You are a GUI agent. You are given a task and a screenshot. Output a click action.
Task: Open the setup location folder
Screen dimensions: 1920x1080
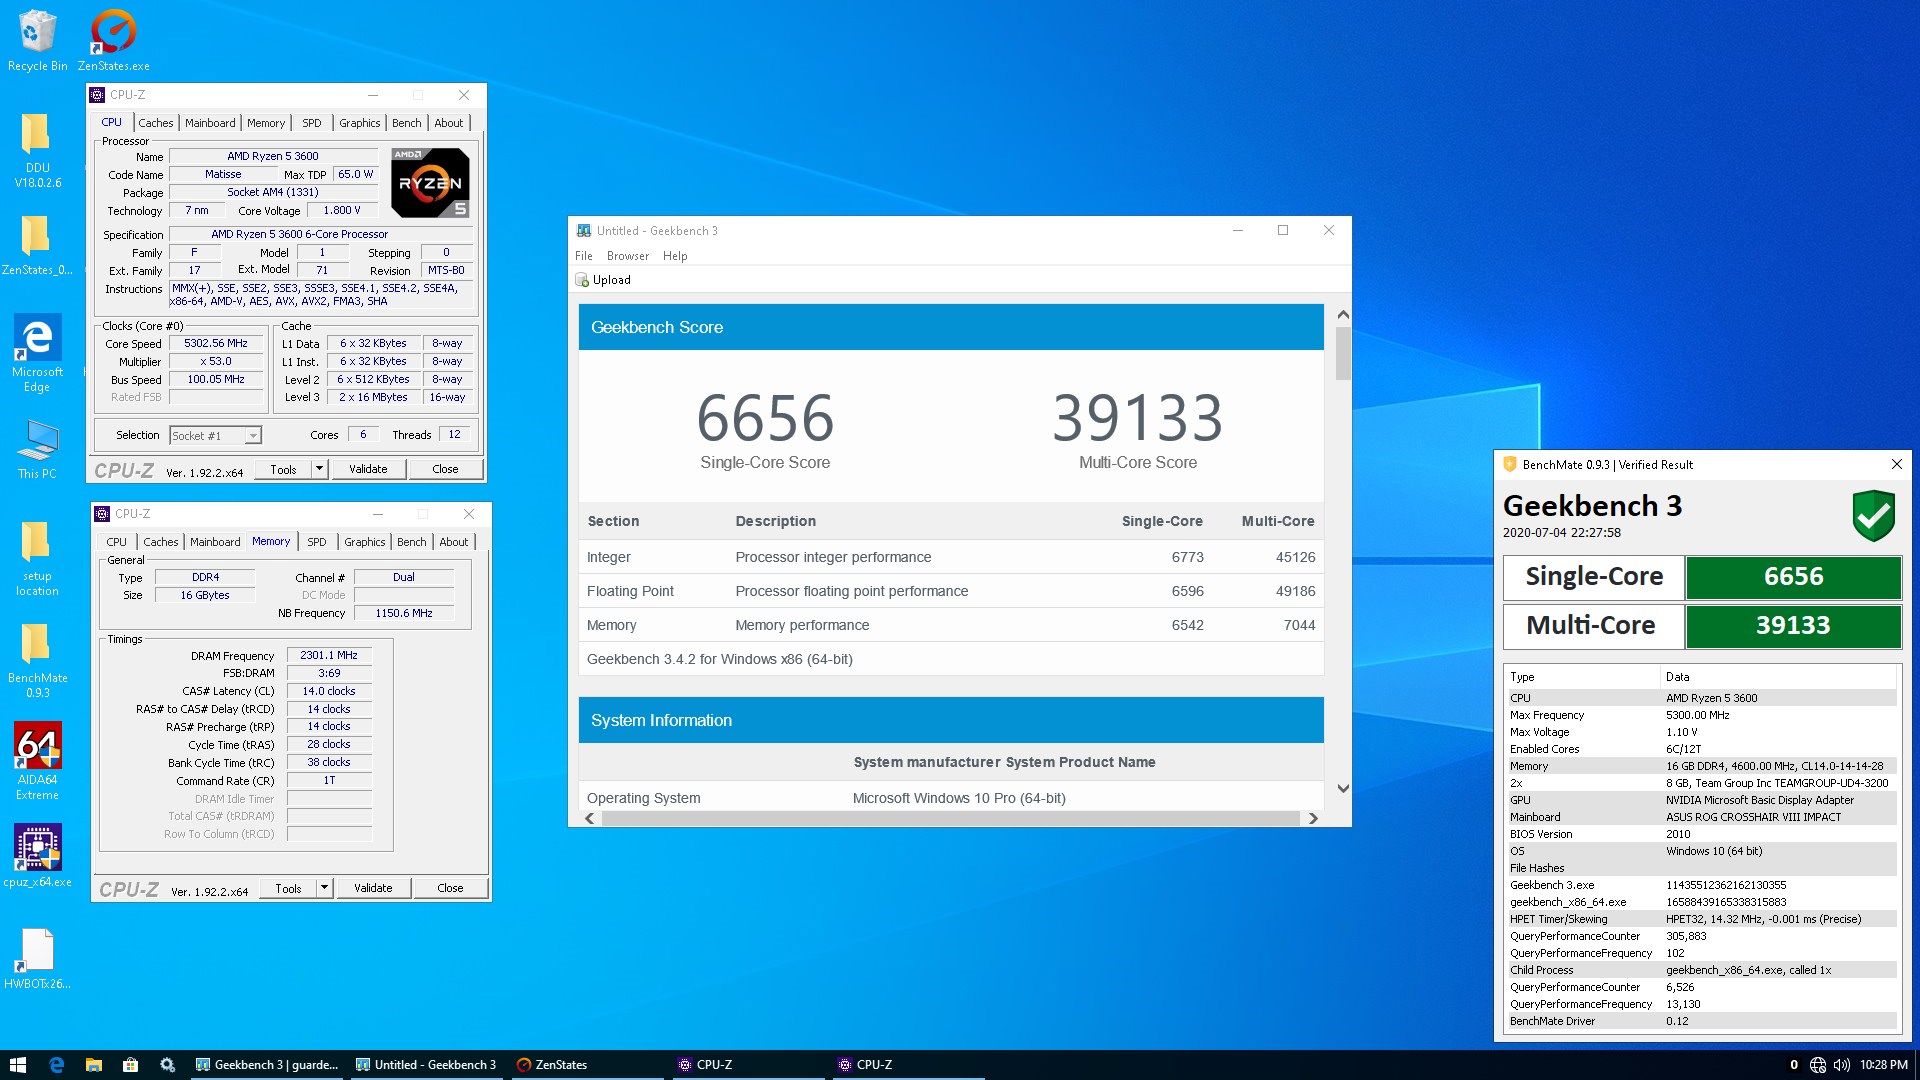37,559
